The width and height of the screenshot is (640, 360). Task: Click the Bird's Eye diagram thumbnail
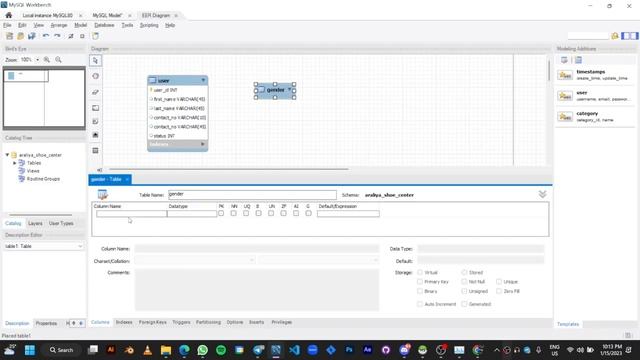click(x=44, y=98)
